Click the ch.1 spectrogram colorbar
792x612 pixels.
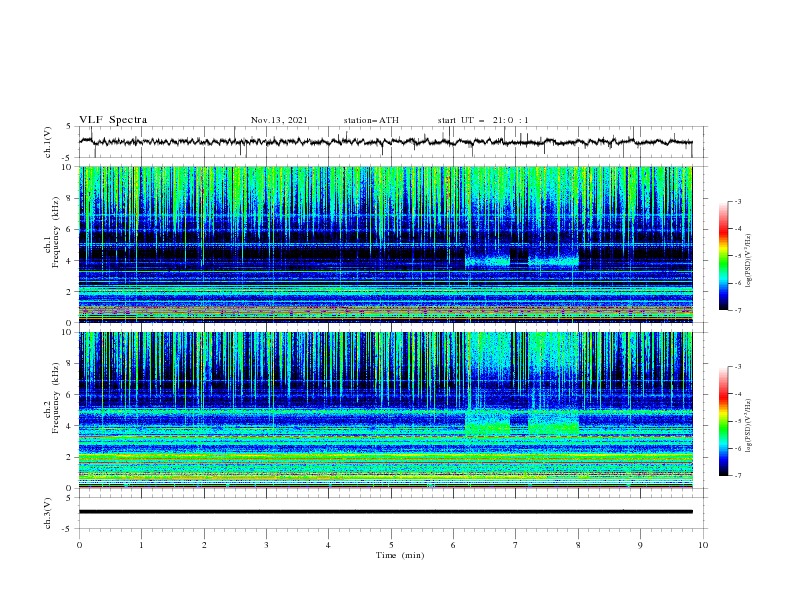pyautogui.click(x=723, y=256)
